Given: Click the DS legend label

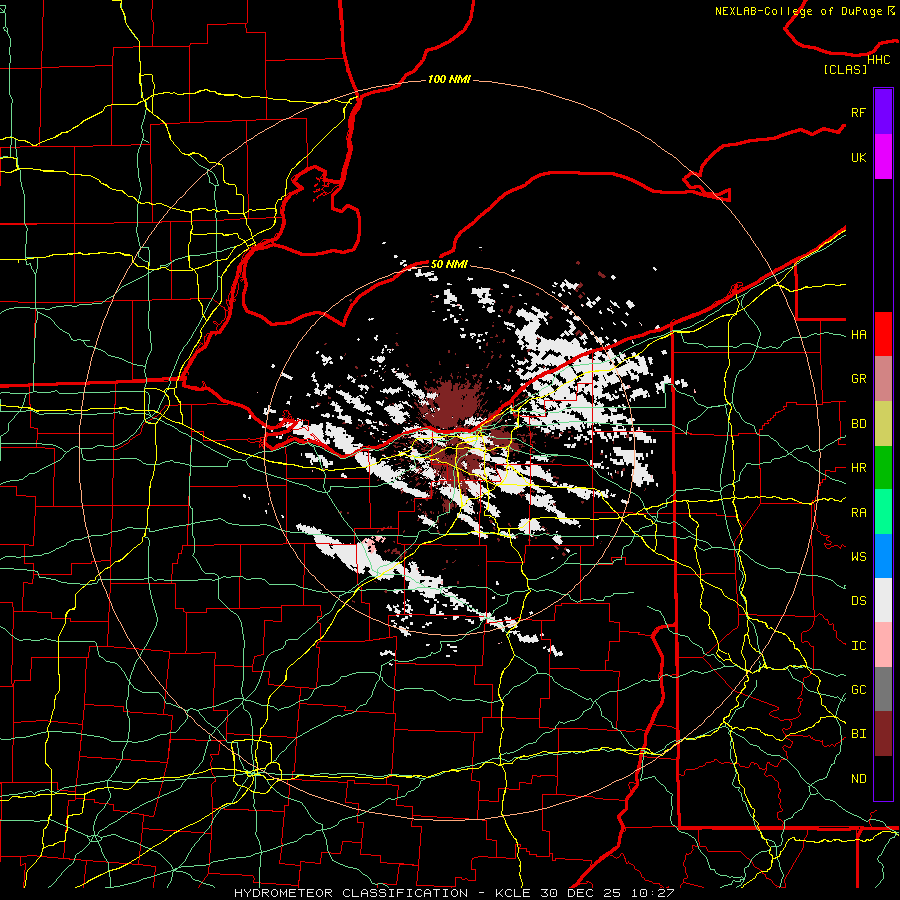Looking at the screenshot, I should pos(858,601).
